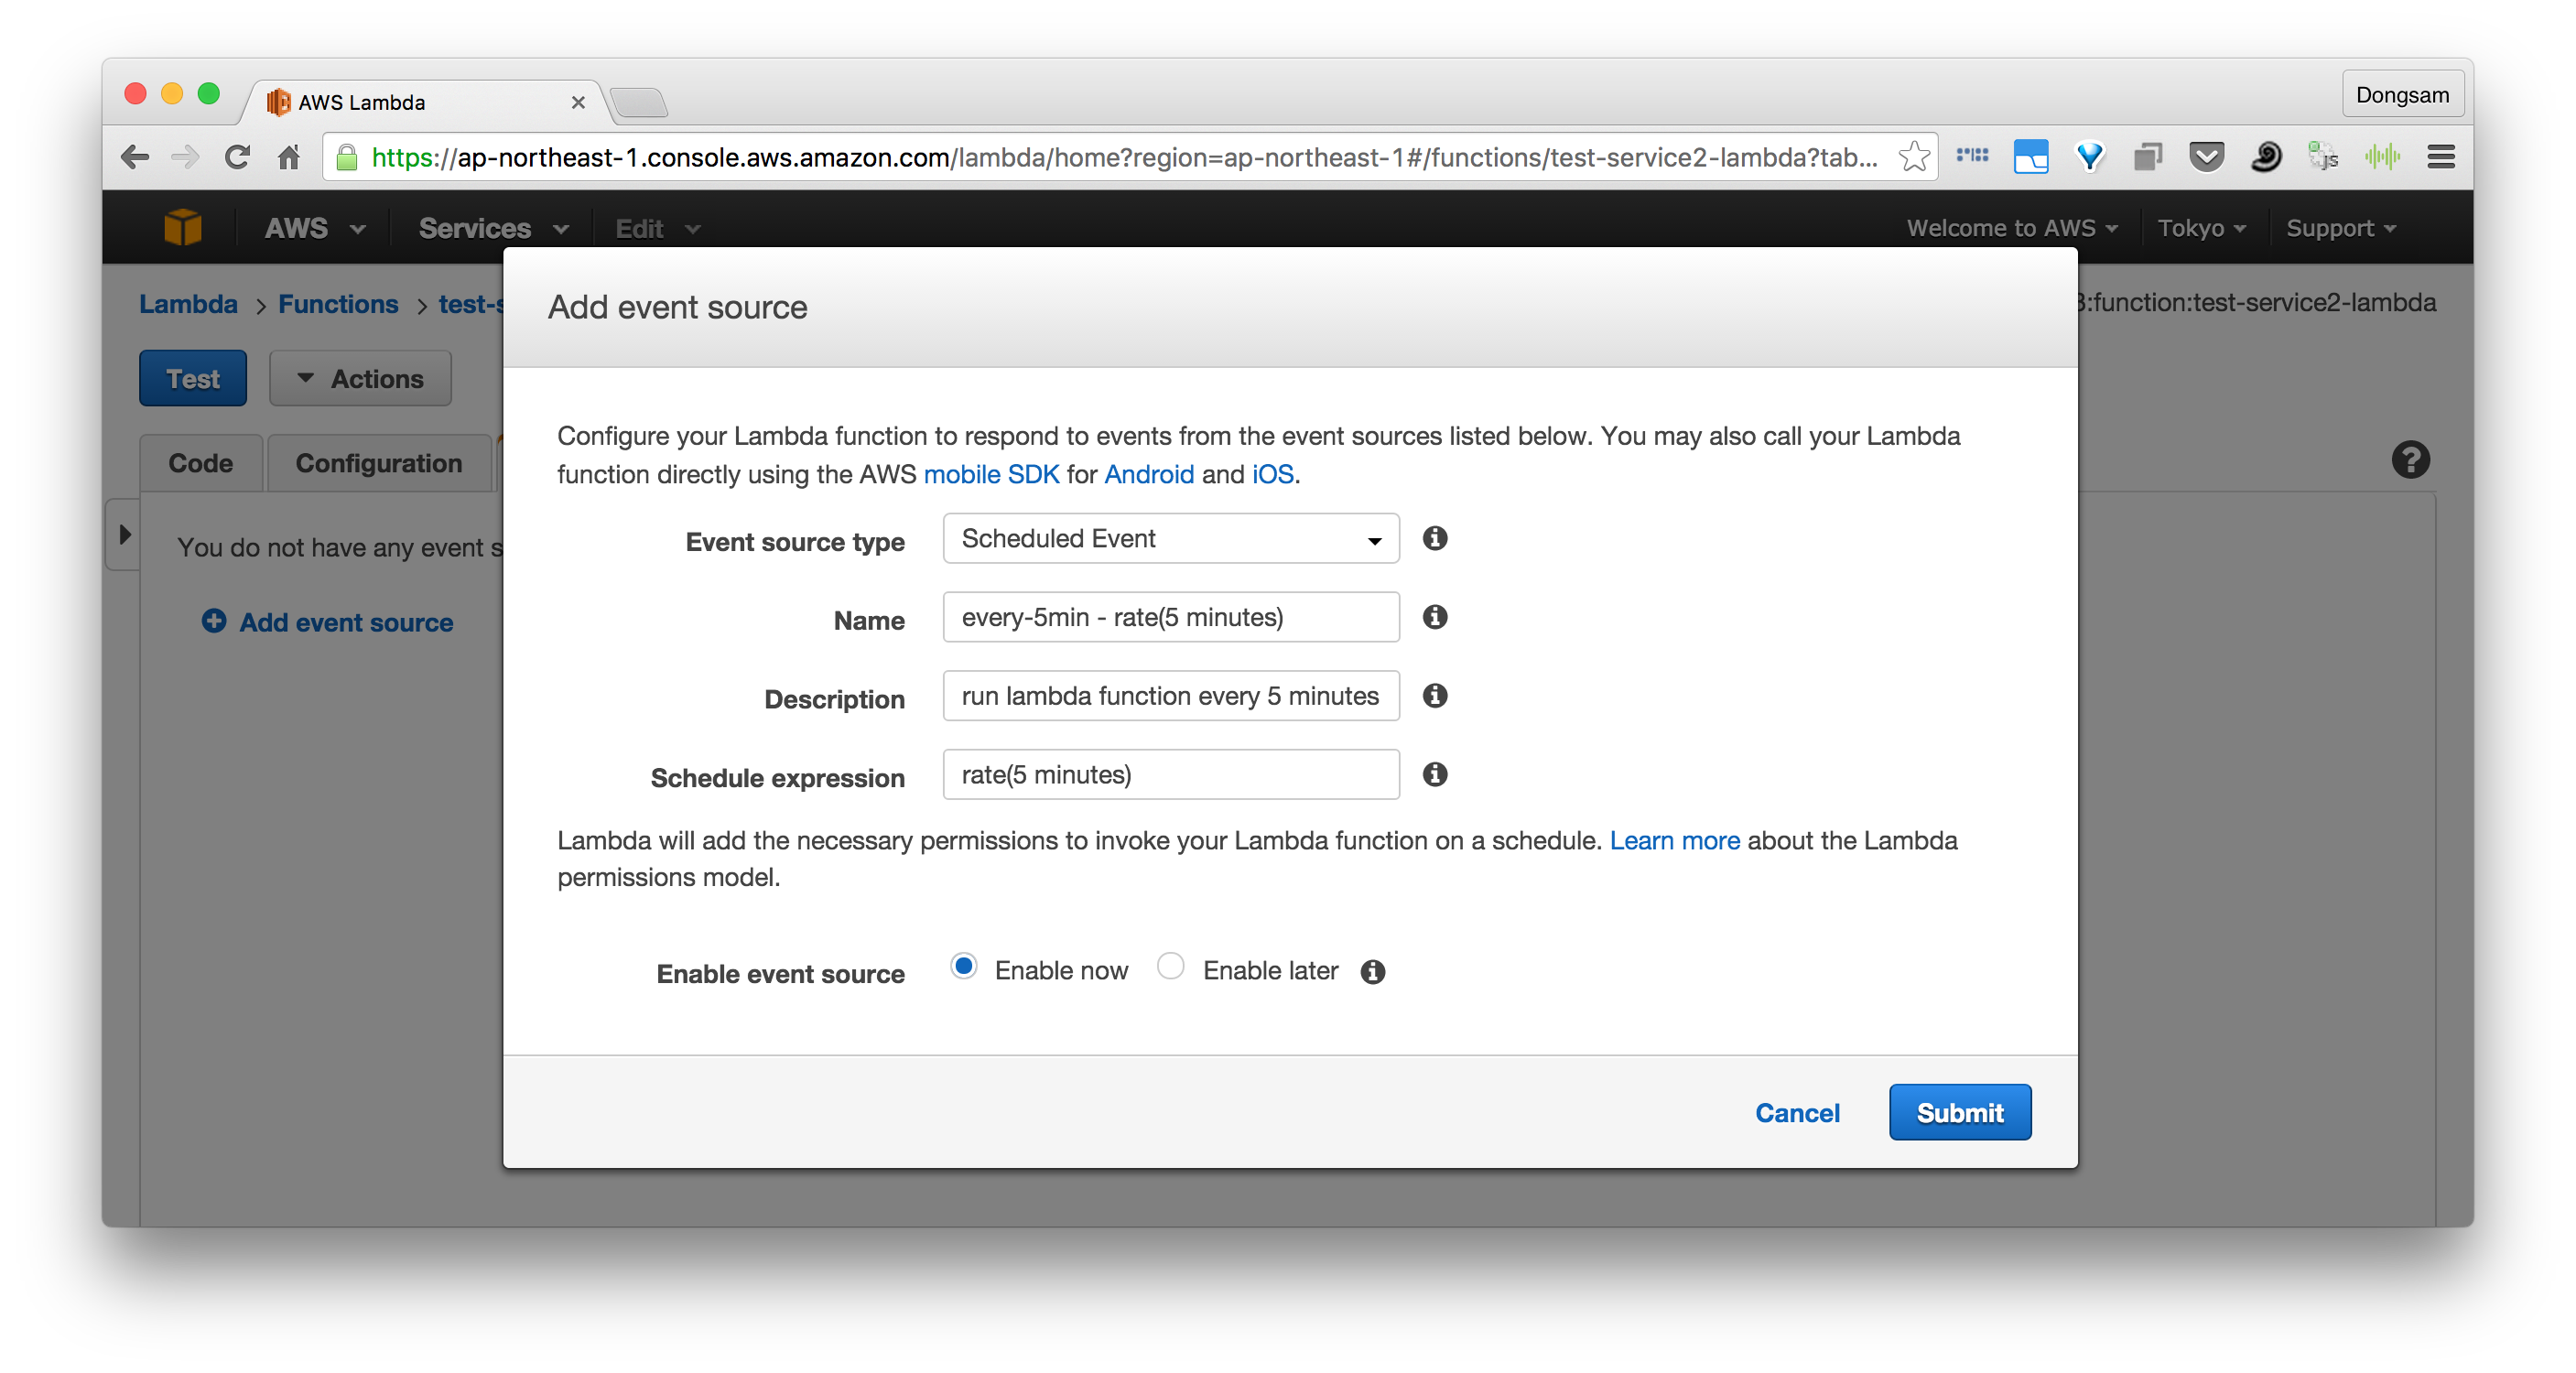The height and width of the screenshot is (1373, 2576).
Task: Open the Learn more link
Action: [x=1674, y=840]
